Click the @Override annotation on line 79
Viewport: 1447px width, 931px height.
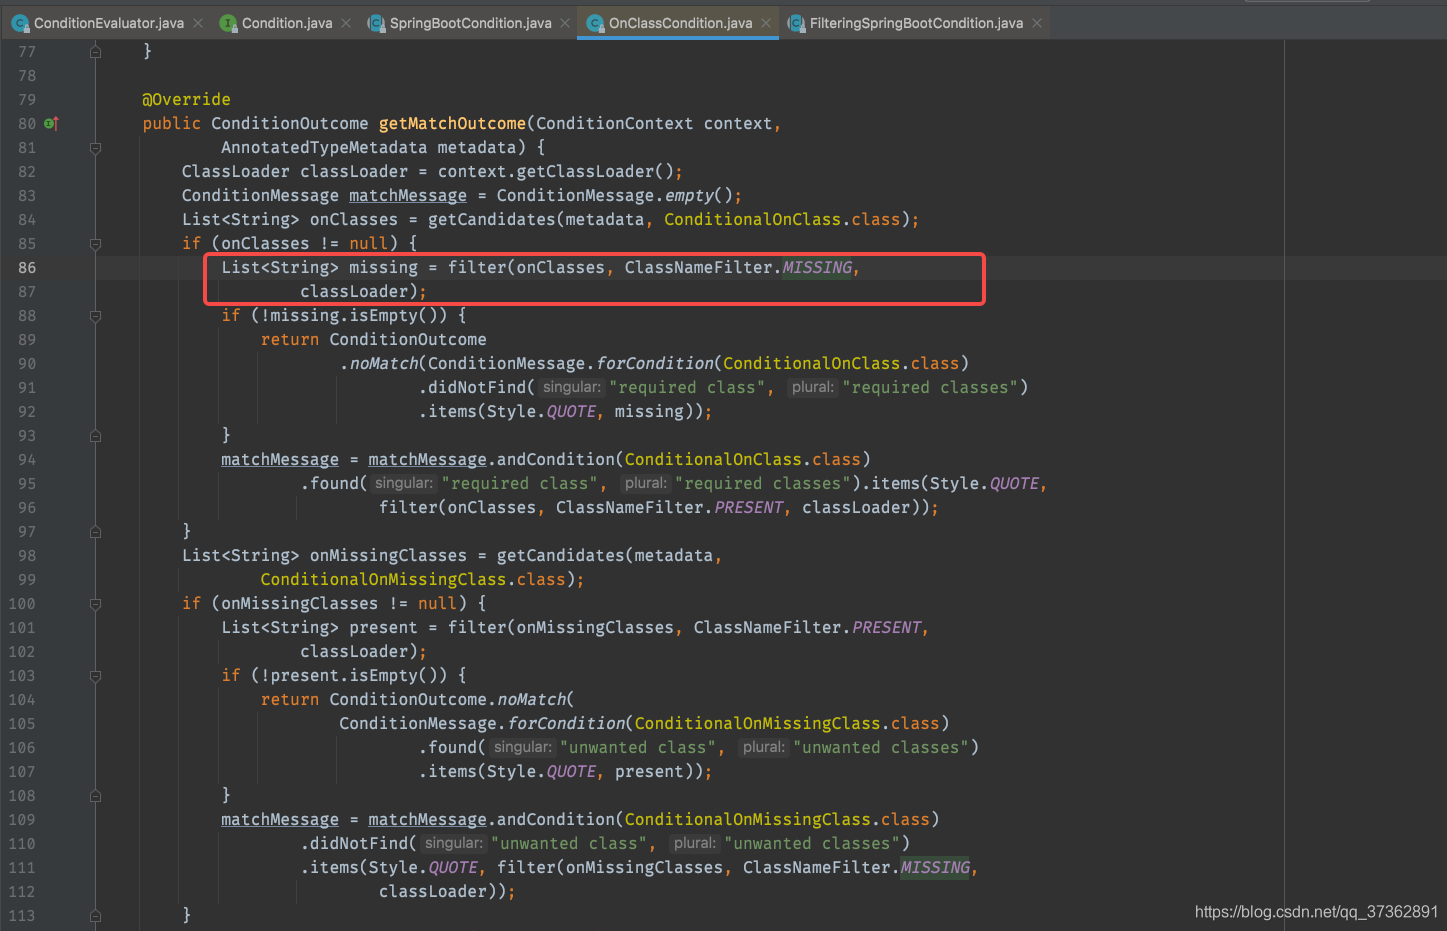coord(186,99)
